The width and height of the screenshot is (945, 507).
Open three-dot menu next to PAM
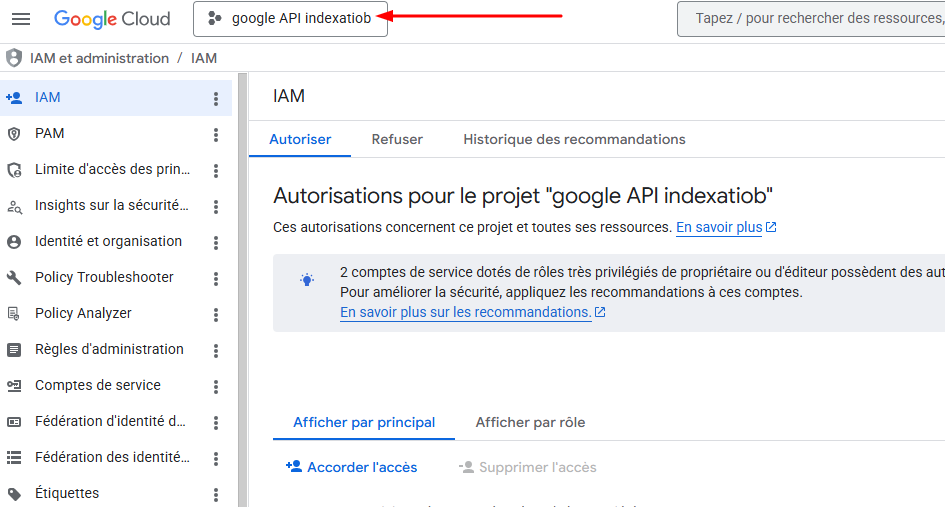pyautogui.click(x=216, y=134)
